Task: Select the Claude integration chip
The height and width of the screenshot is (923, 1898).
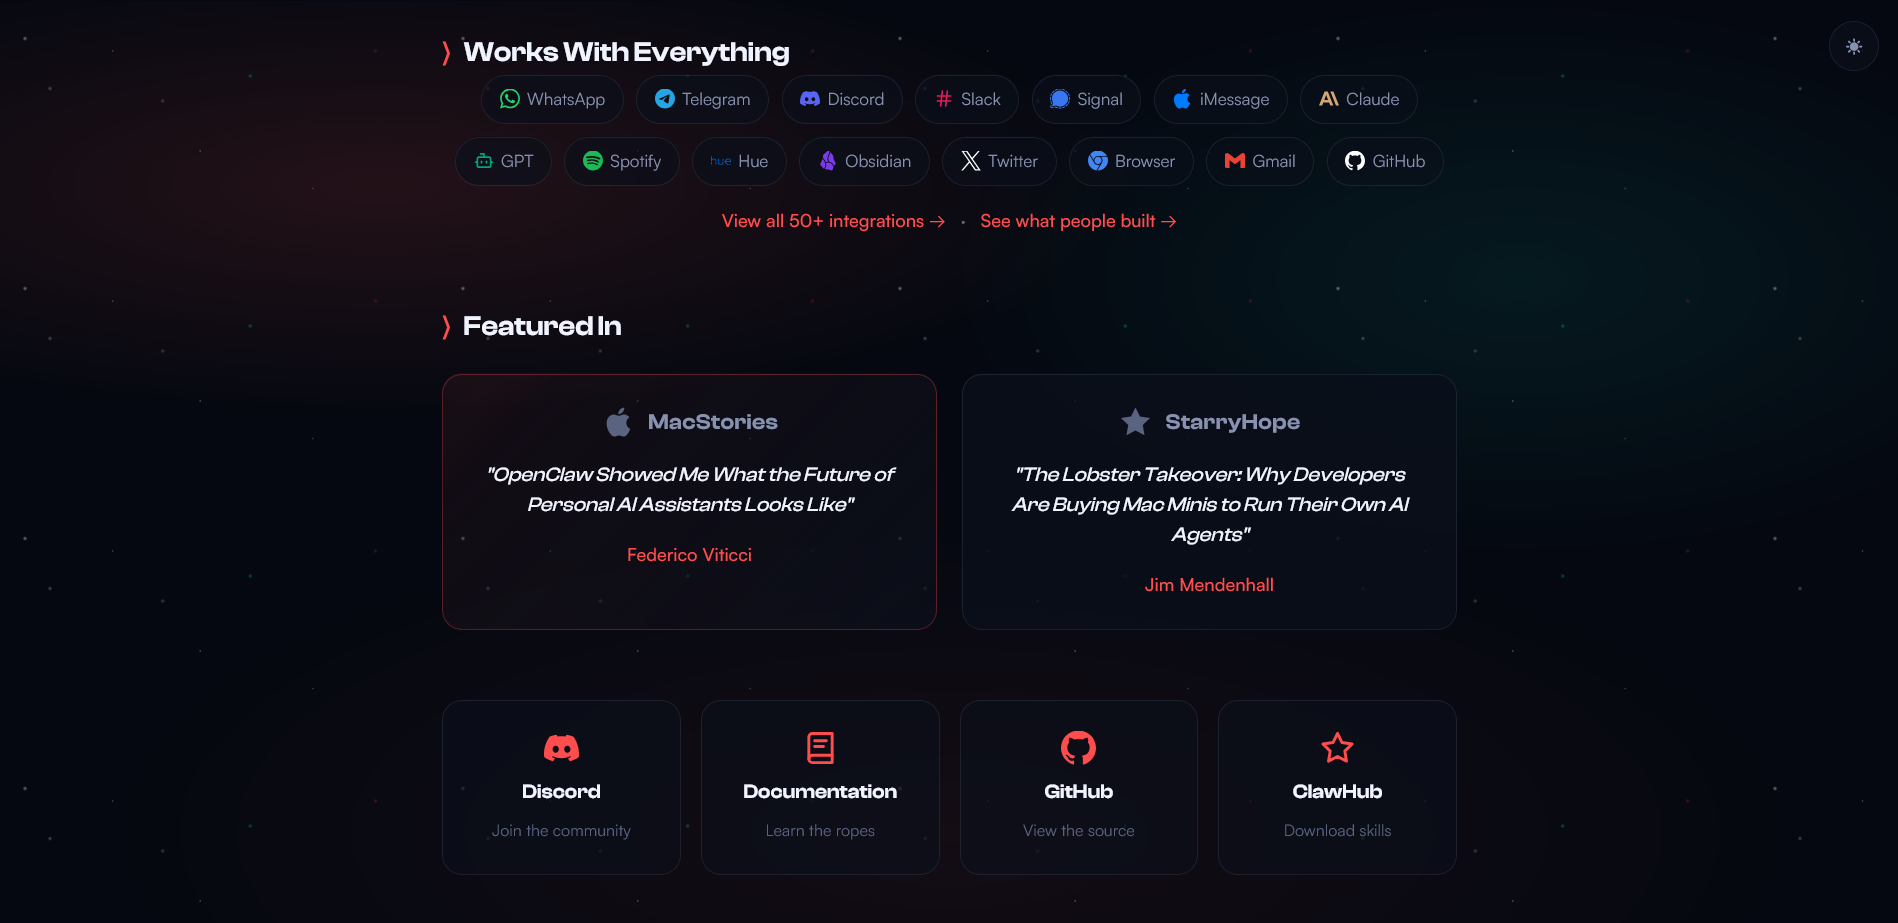Action: (x=1359, y=99)
